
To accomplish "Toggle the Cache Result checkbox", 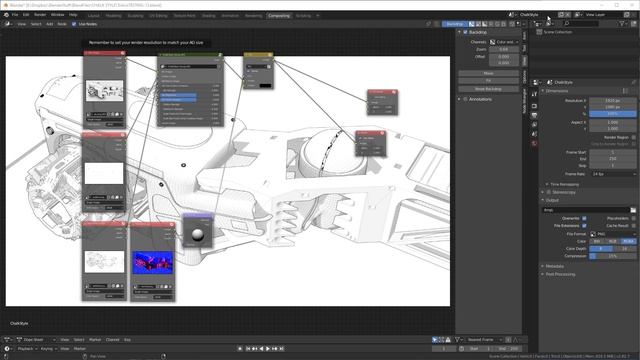I will (x=633, y=226).
